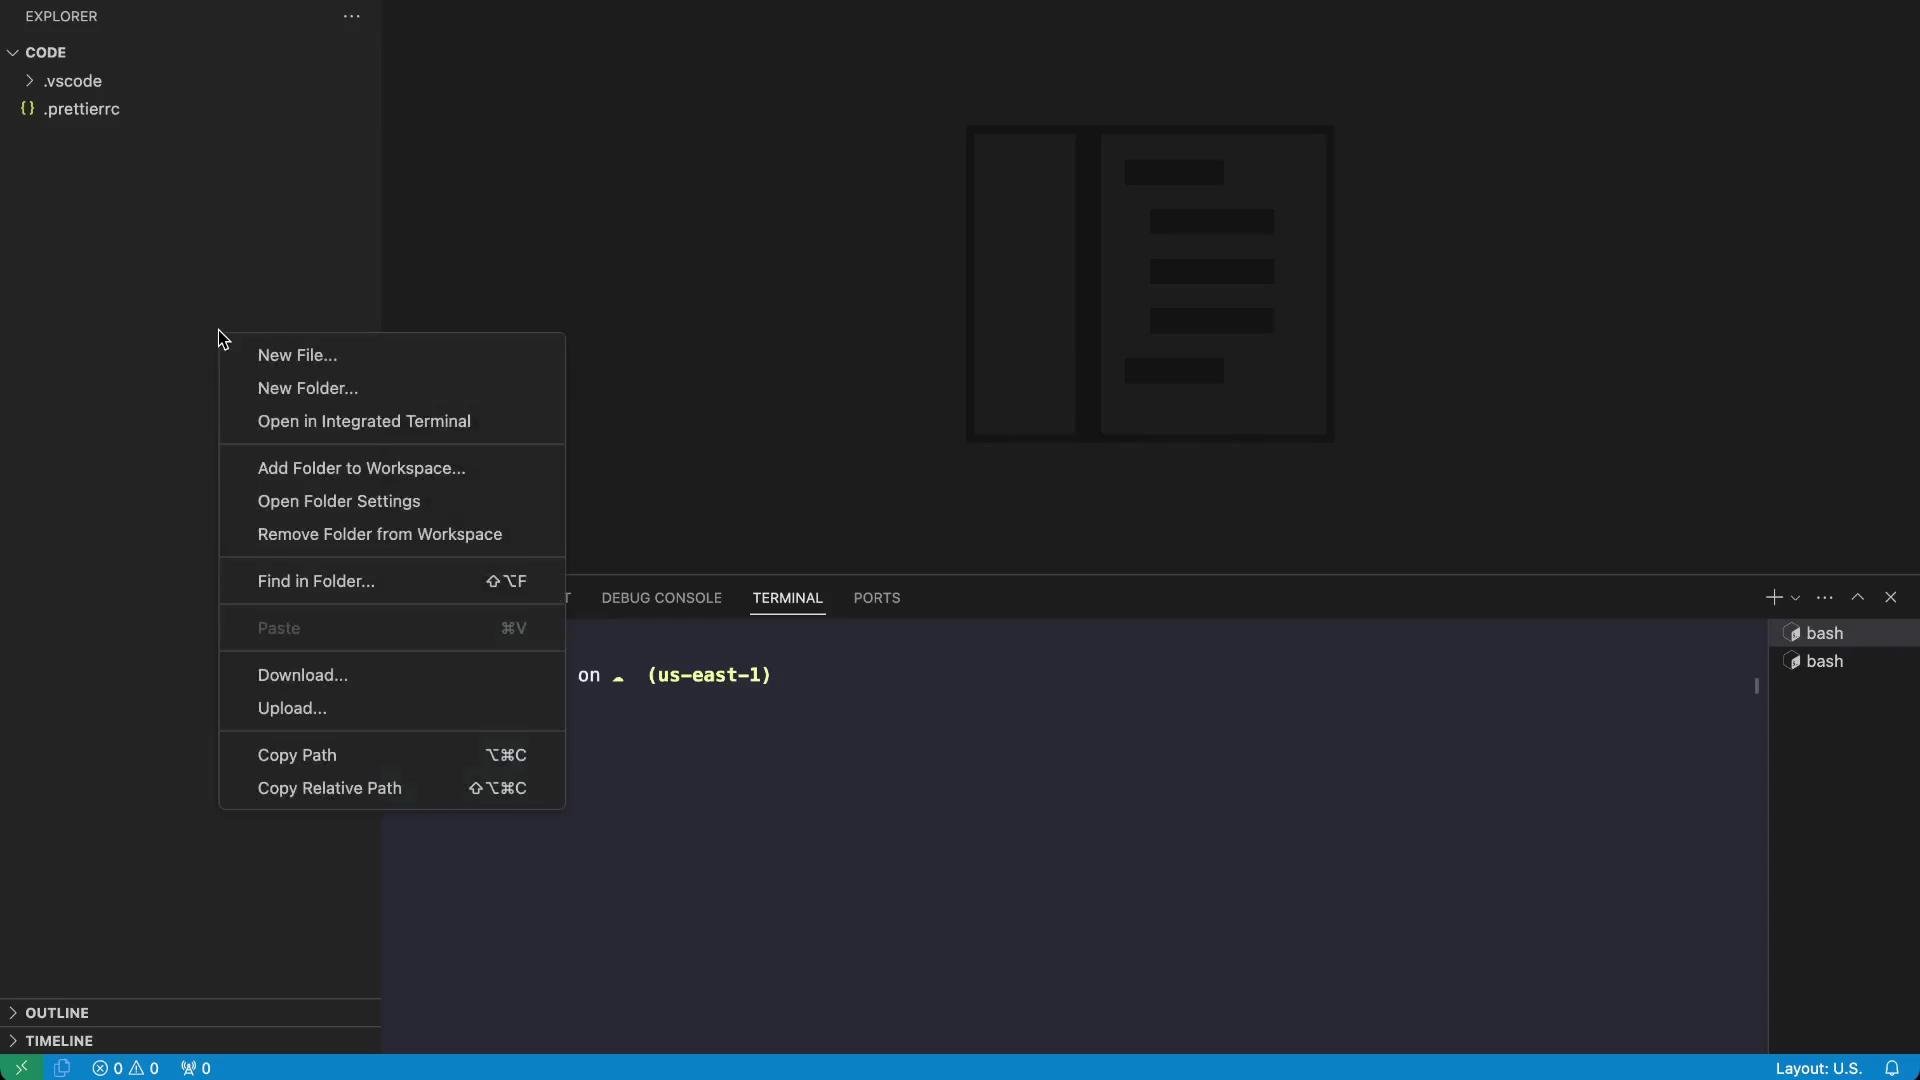Choose New Folder... from the context menu
The image size is (1920, 1080).
(x=392, y=388)
